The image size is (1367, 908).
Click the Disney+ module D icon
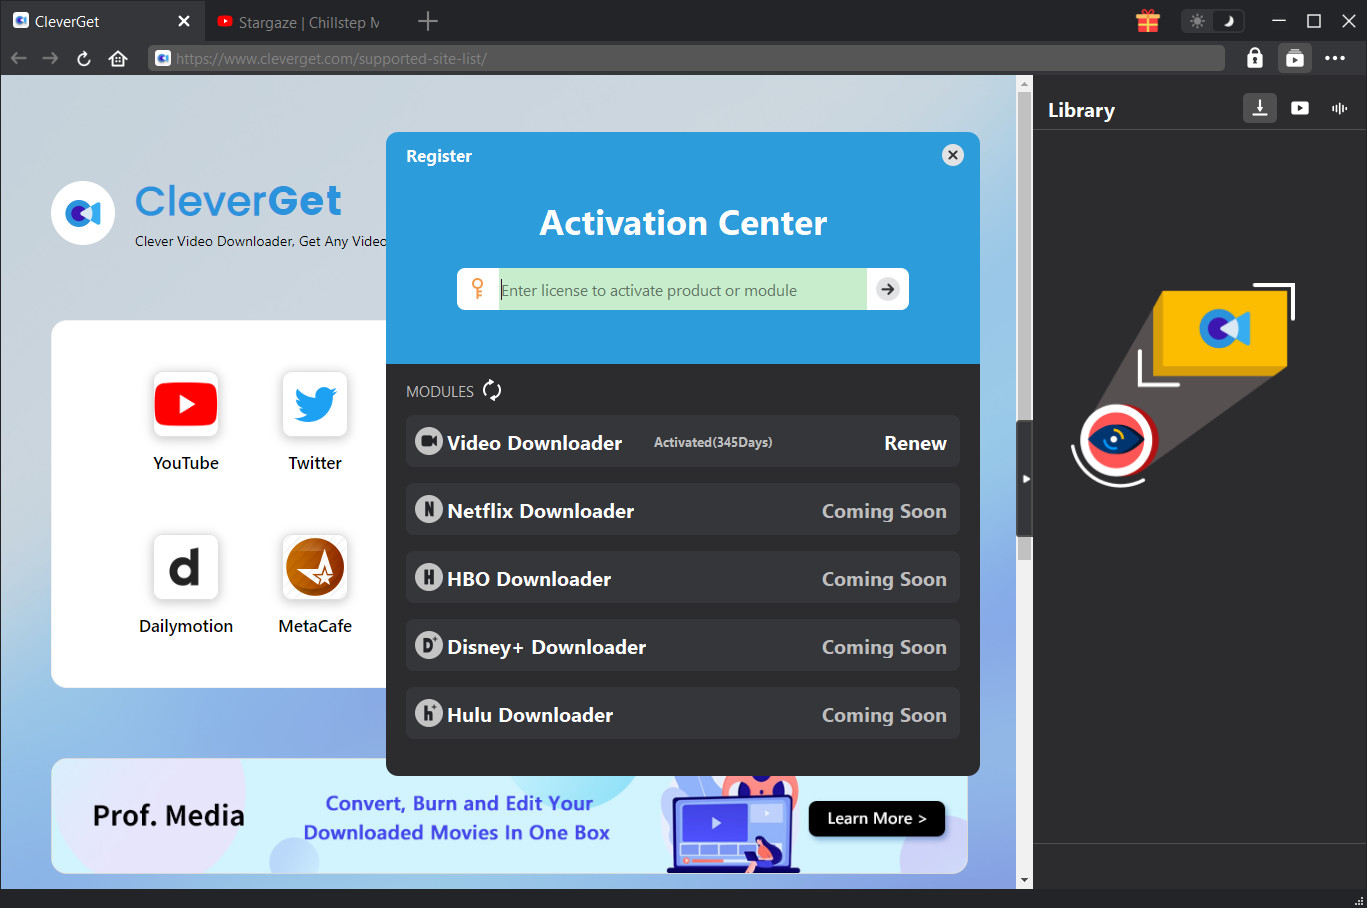pos(429,645)
